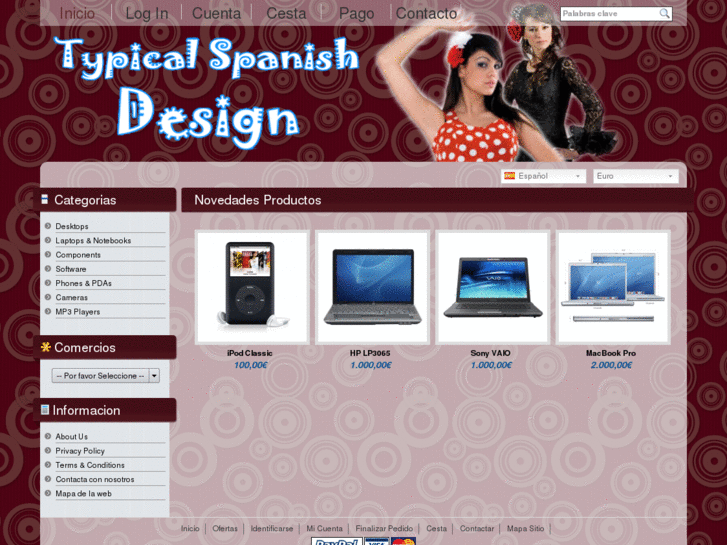
Task: Click footer Finalizar Pedido link
Action: pos(384,528)
